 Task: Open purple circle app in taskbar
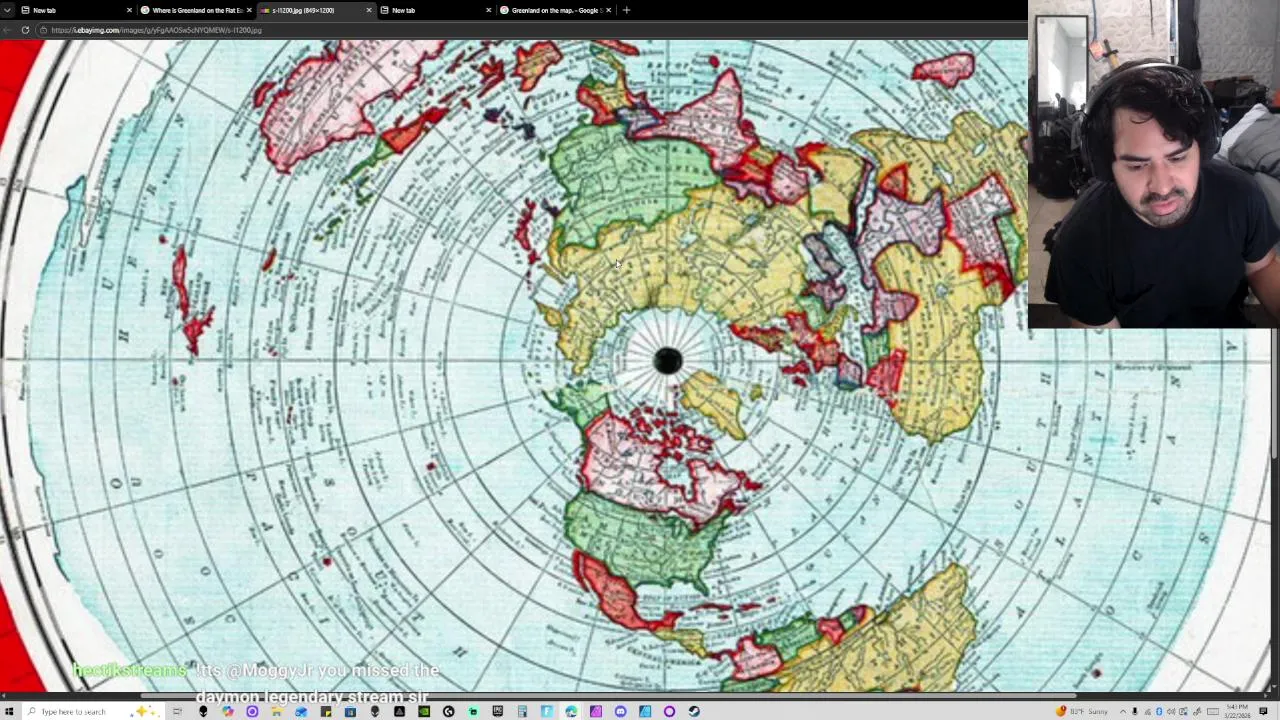tap(252, 711)
